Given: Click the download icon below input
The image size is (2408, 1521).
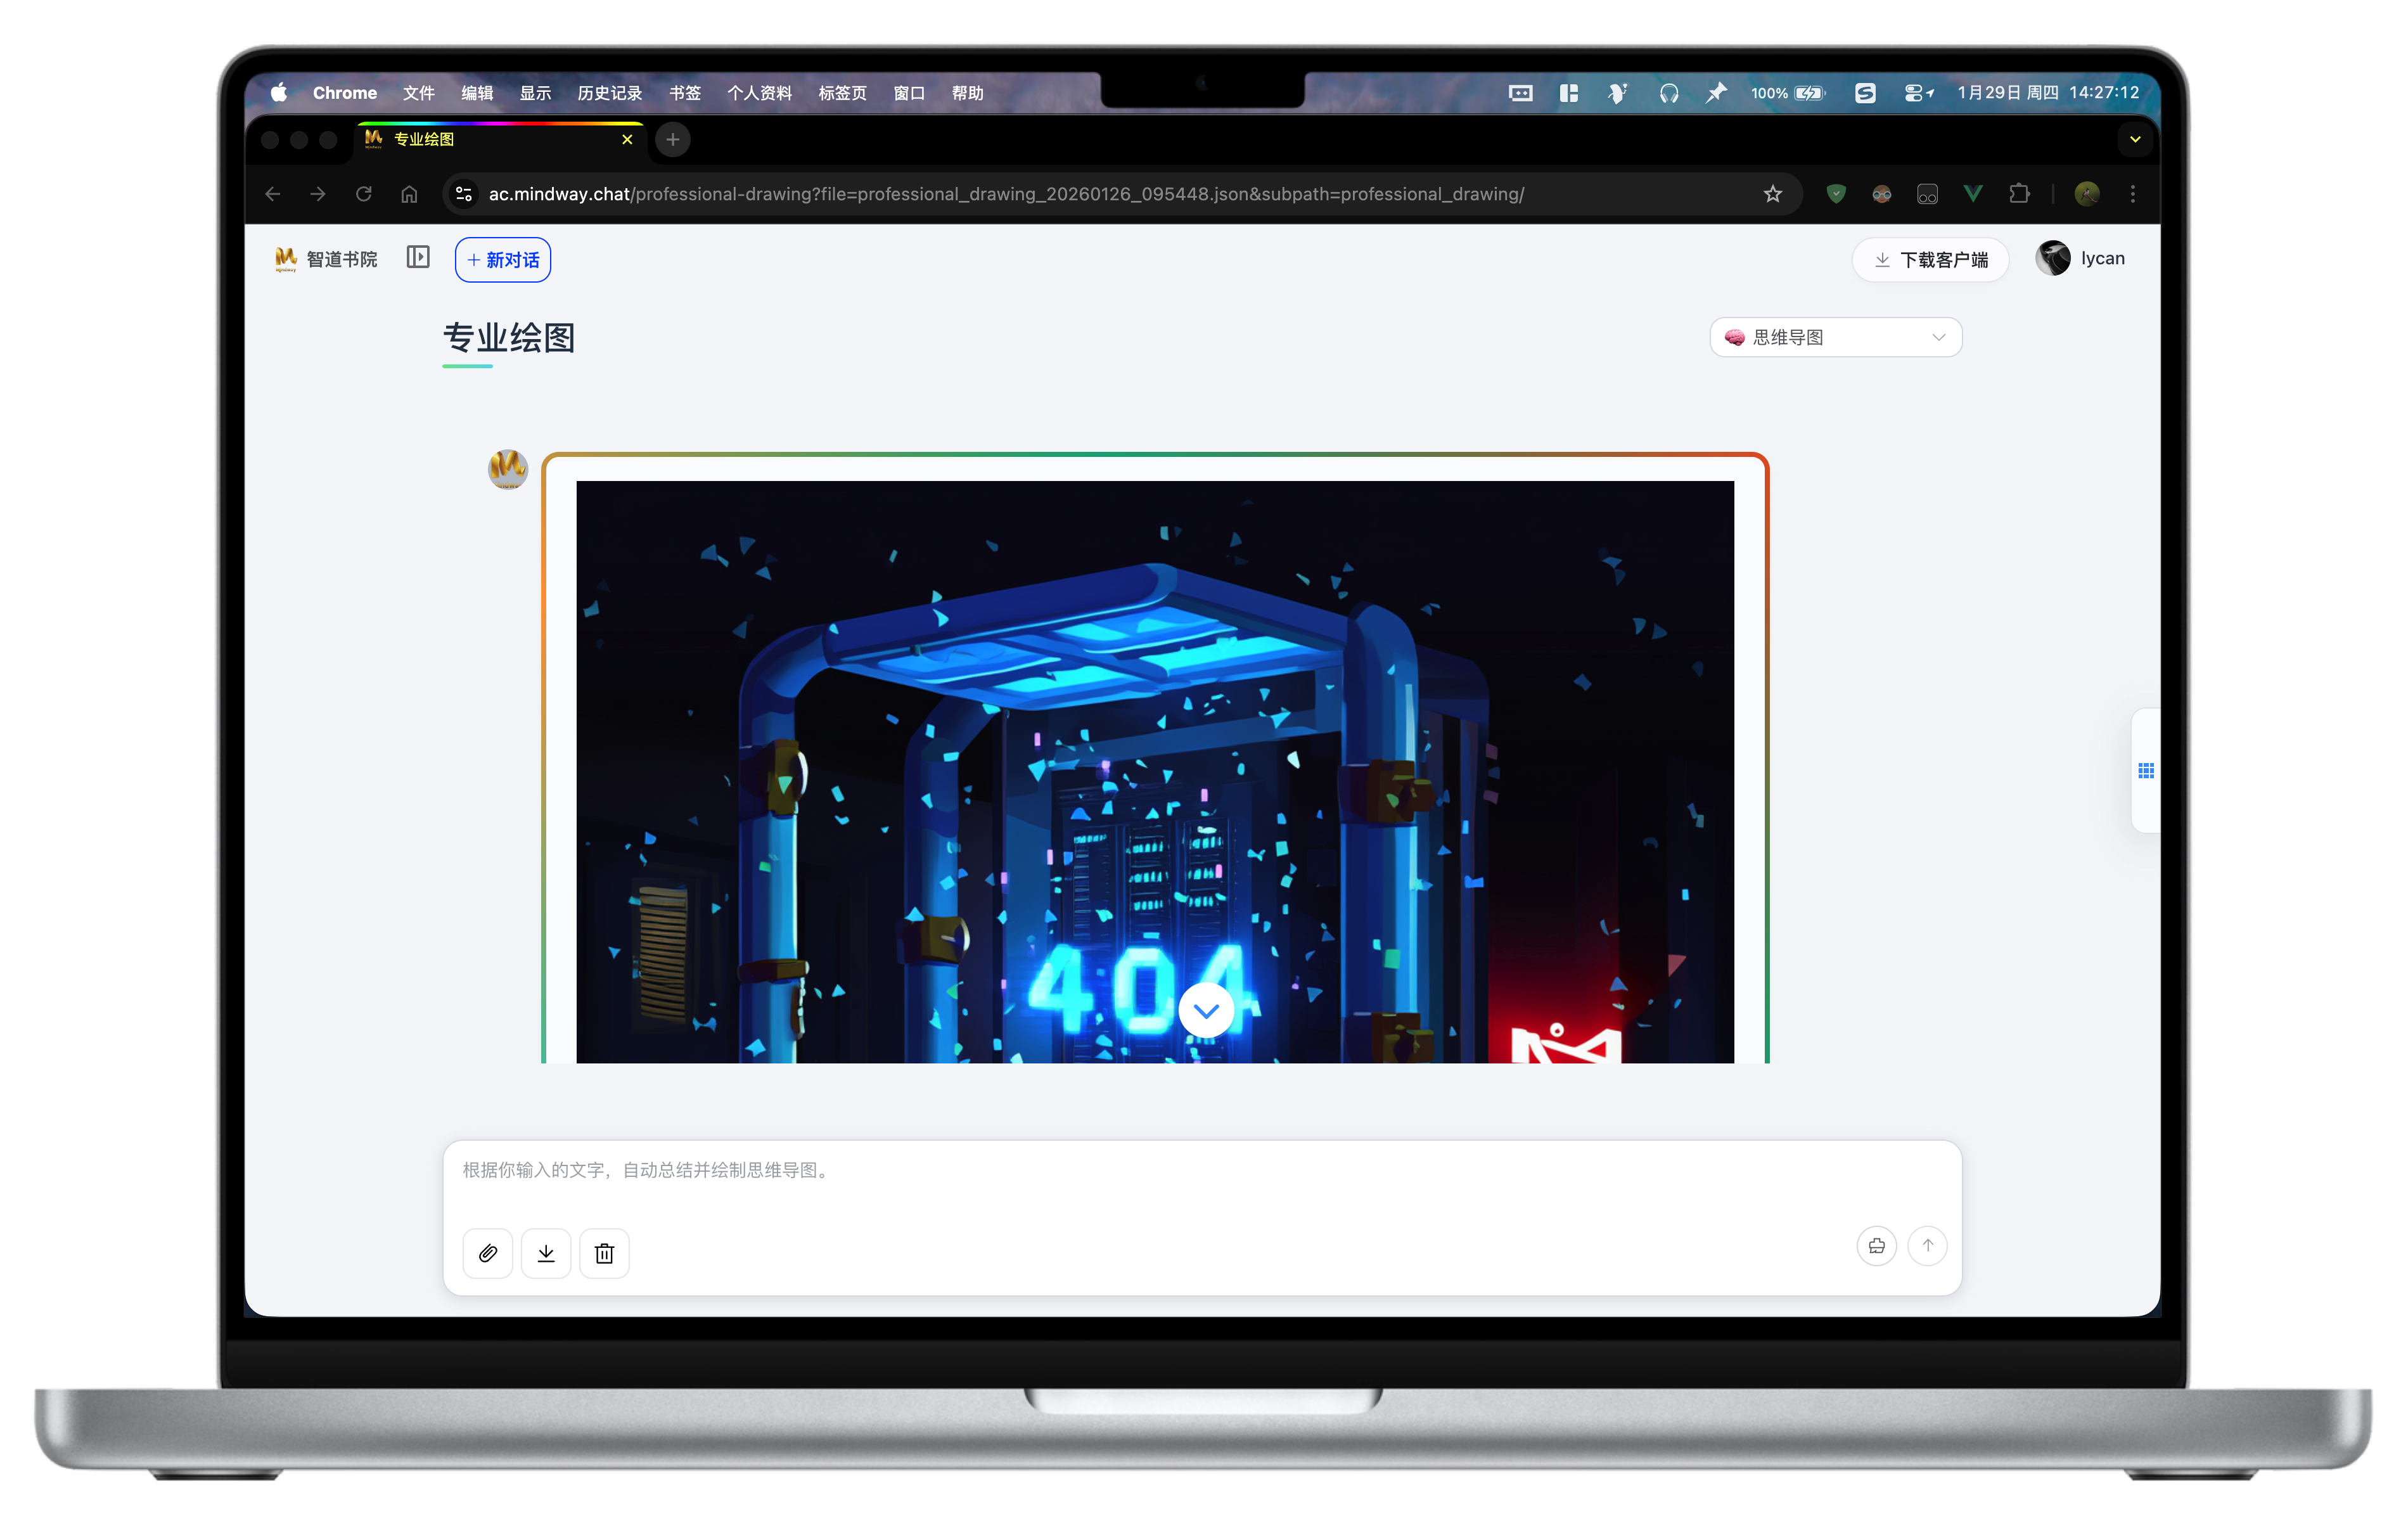Looking at the screenshot, I should pos(546,1253).
